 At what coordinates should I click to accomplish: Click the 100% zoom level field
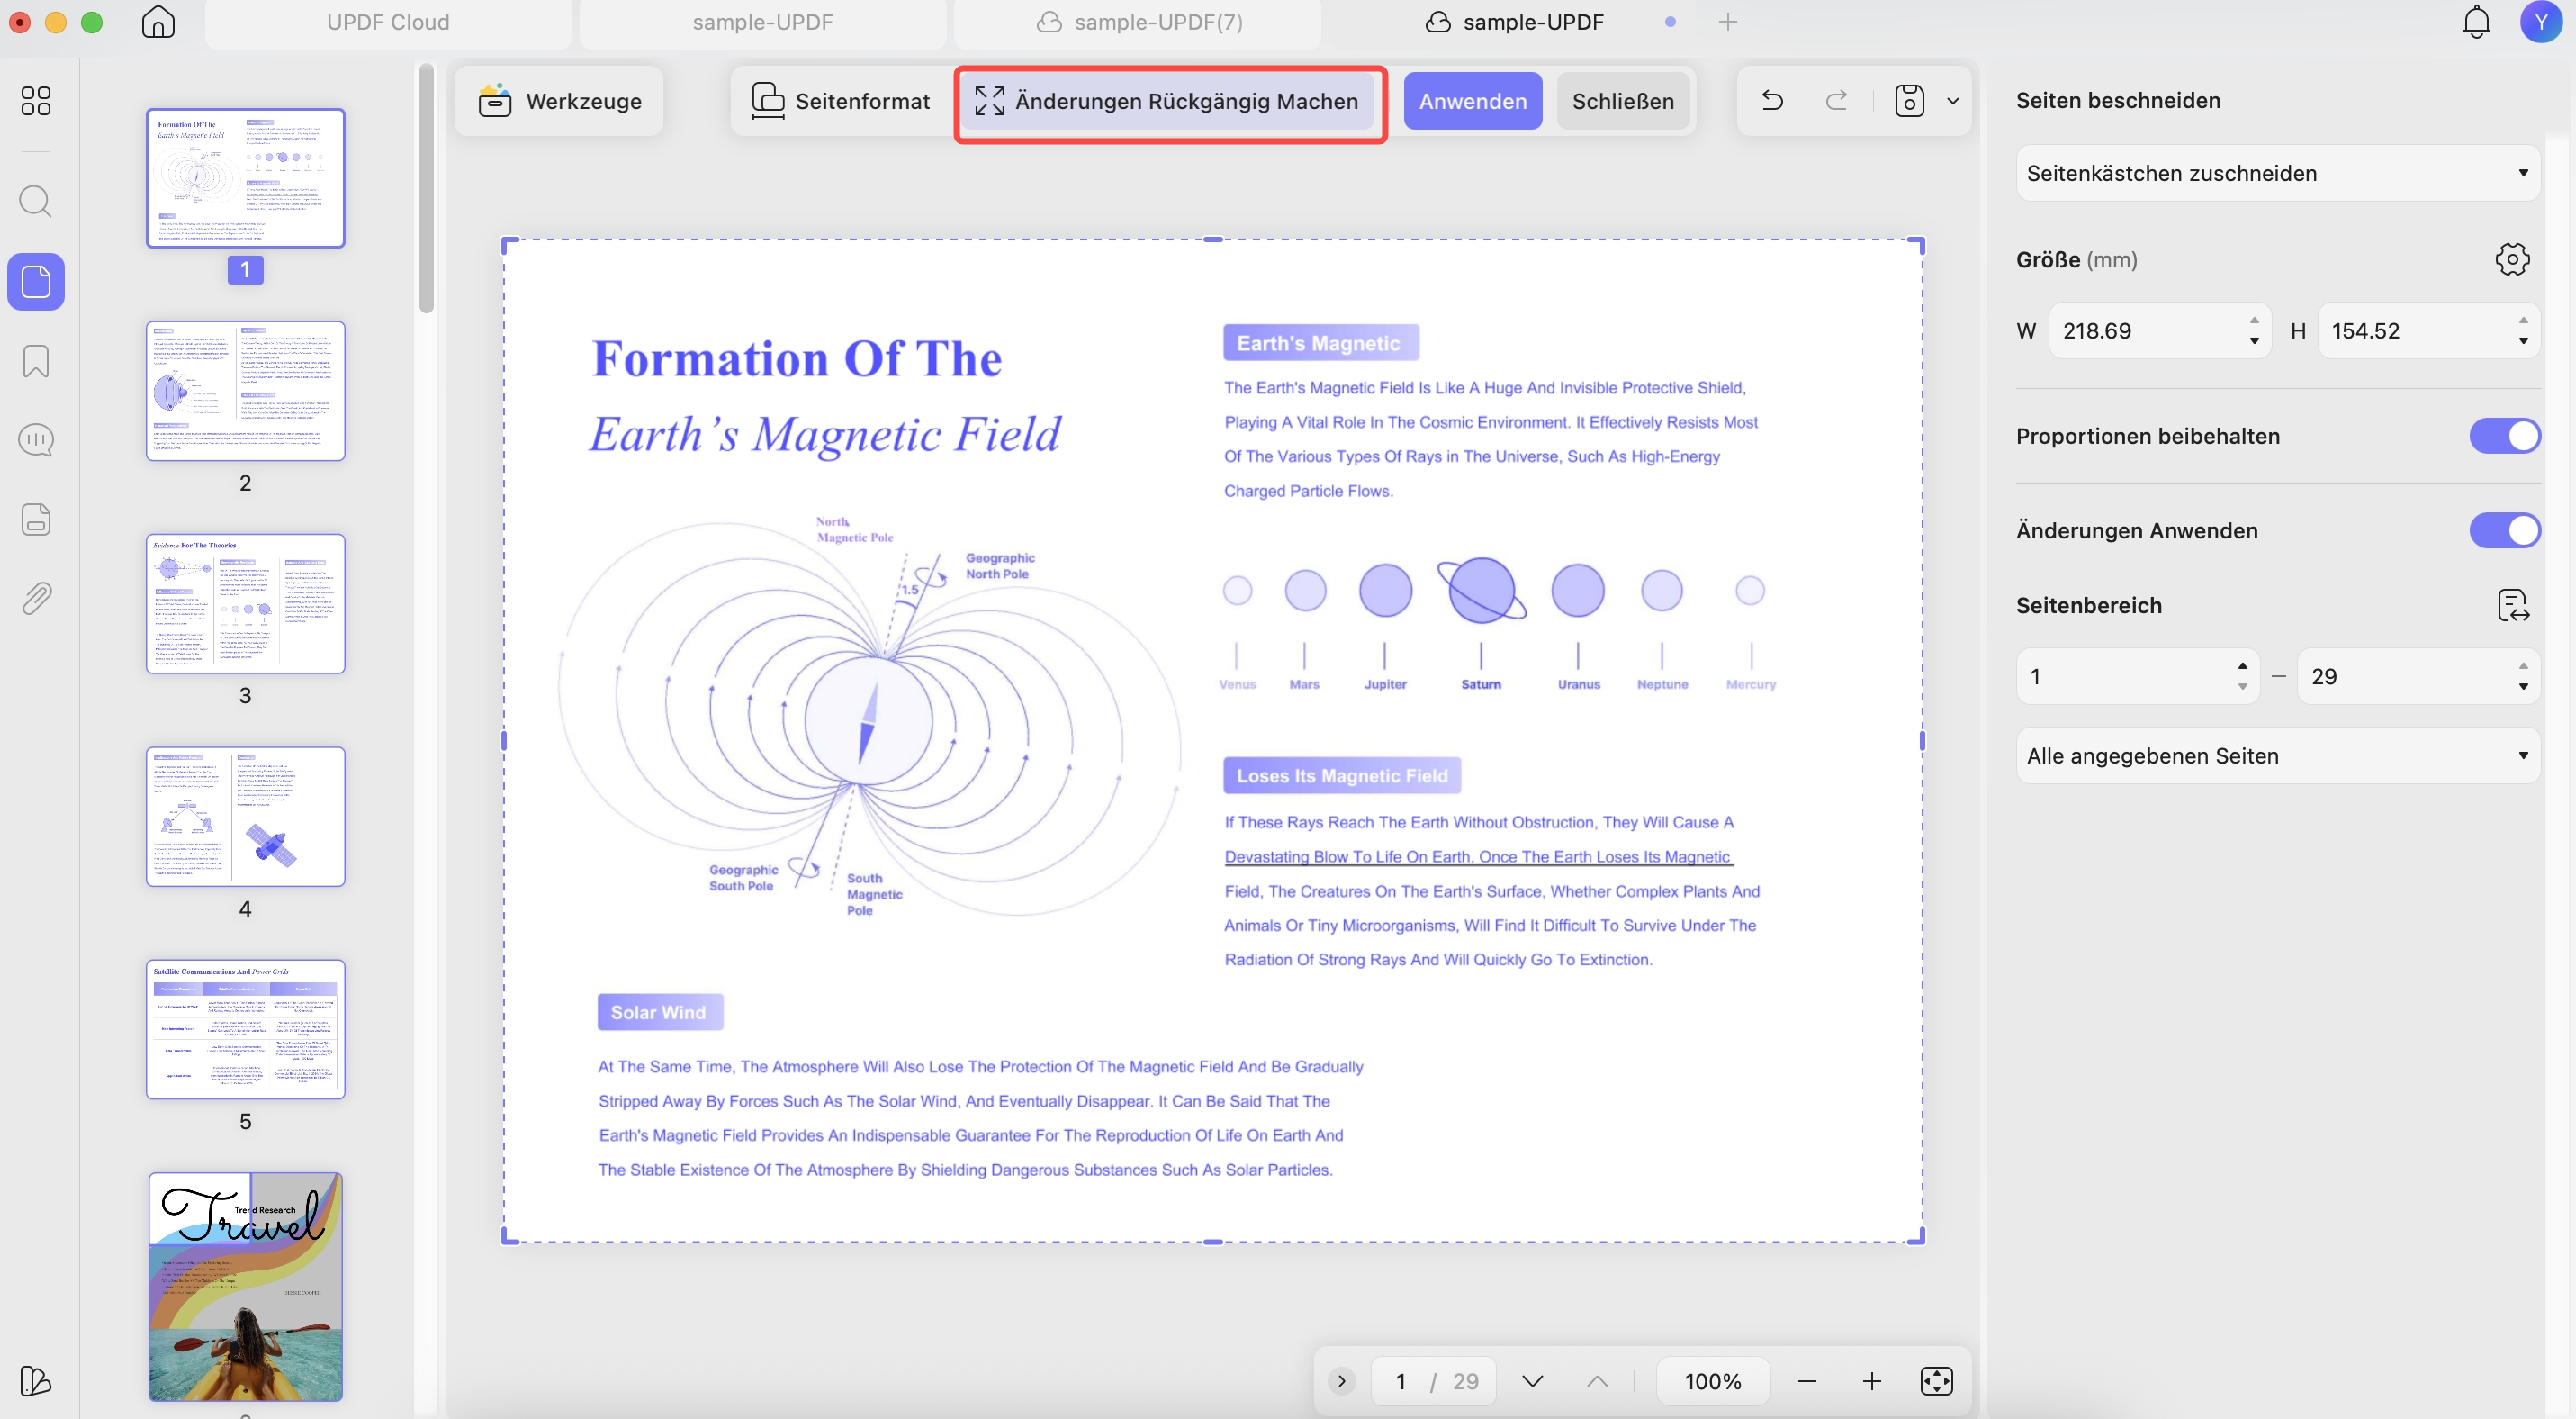tap(1712, 1381)
